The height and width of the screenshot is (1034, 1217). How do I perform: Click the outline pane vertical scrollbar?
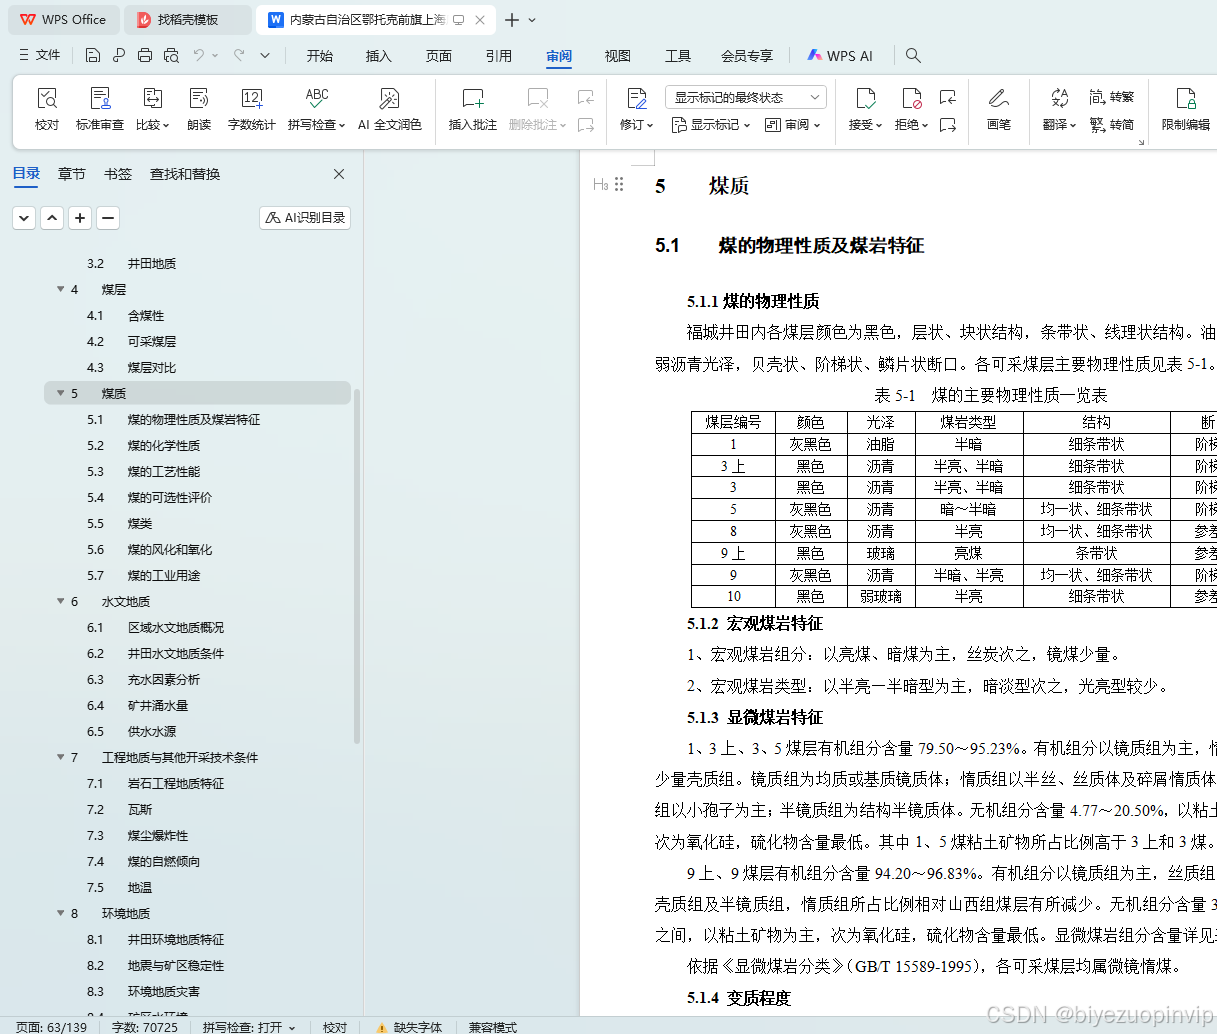click(x=357, y=565)
